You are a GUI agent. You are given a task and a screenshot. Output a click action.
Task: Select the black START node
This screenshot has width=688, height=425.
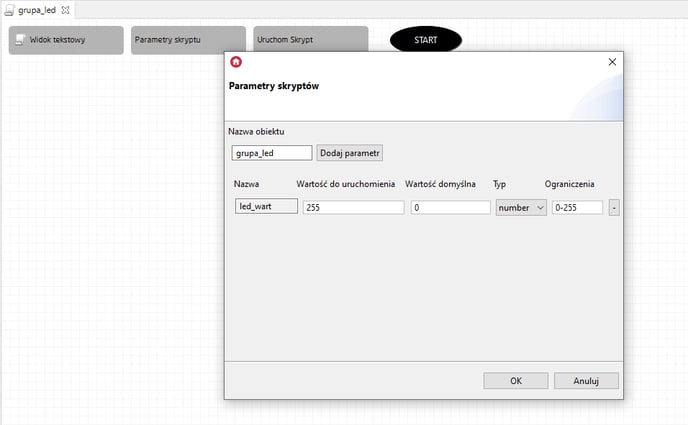click(425, 40)
